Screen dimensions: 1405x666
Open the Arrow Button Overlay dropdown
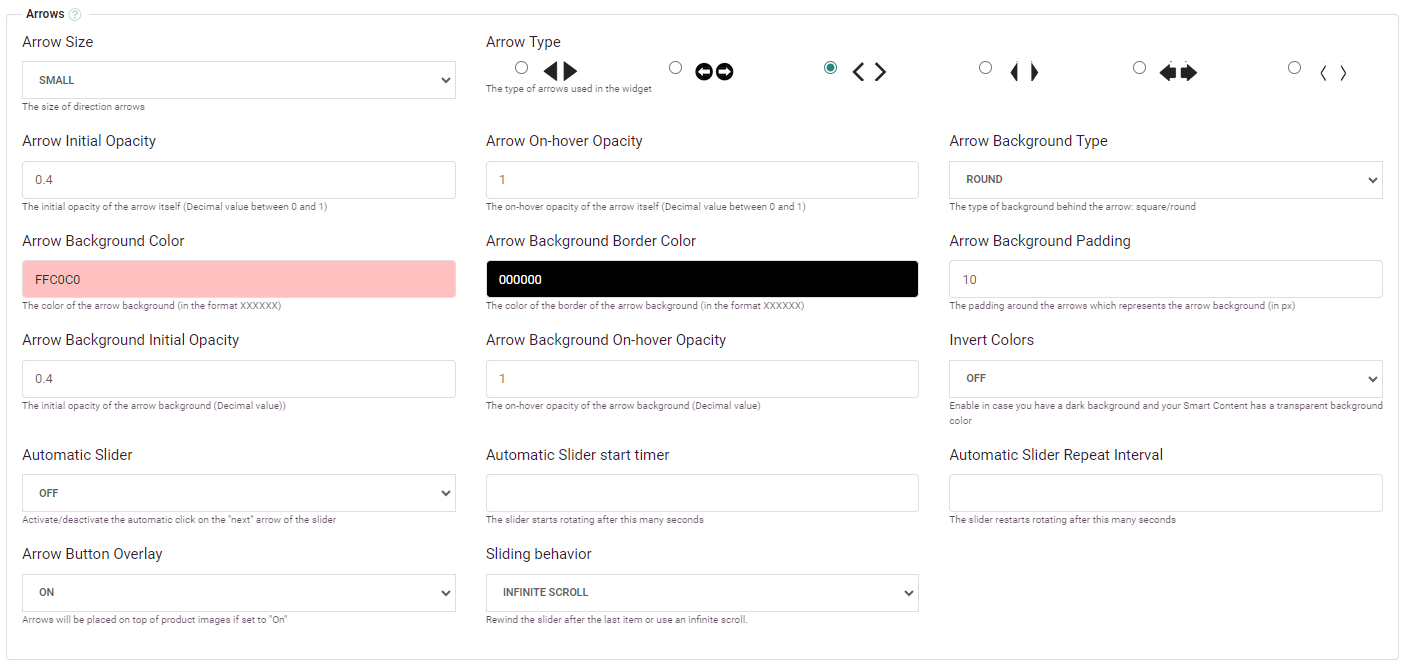[x=238, y=593]
